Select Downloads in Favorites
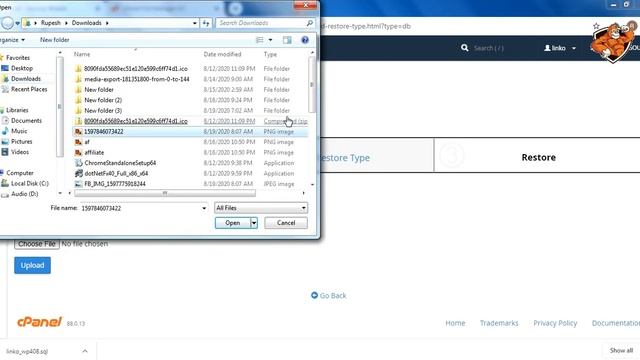 (26, 79)
